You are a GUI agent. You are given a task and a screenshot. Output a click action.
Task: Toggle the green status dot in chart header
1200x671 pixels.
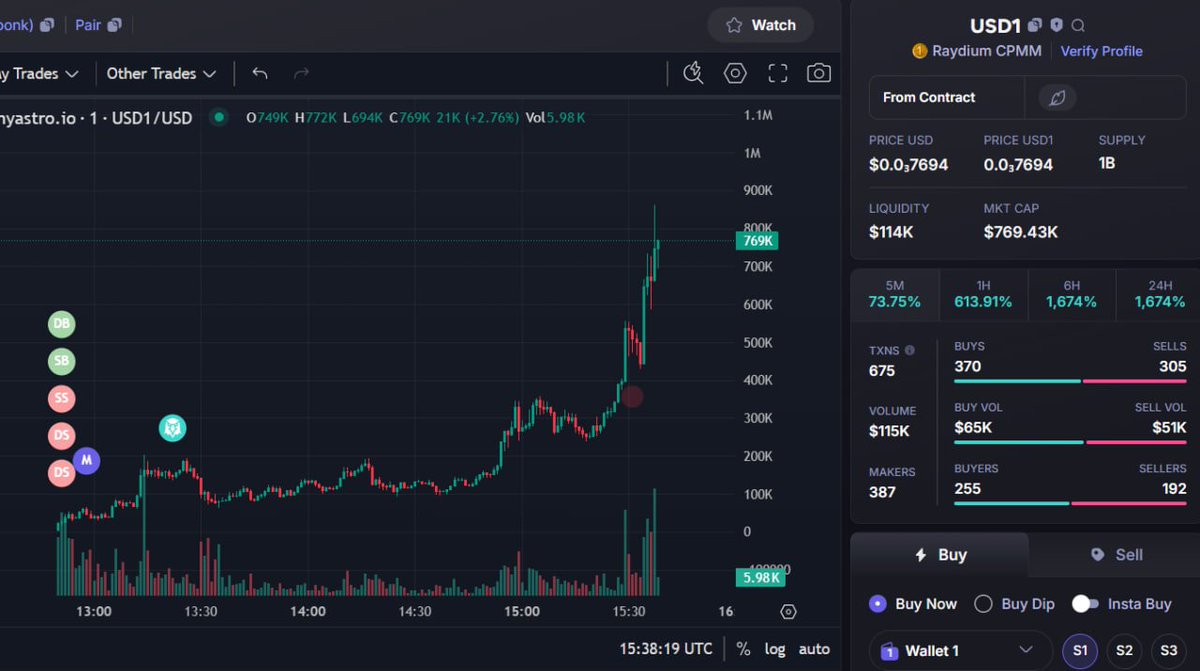click(218, 117)
